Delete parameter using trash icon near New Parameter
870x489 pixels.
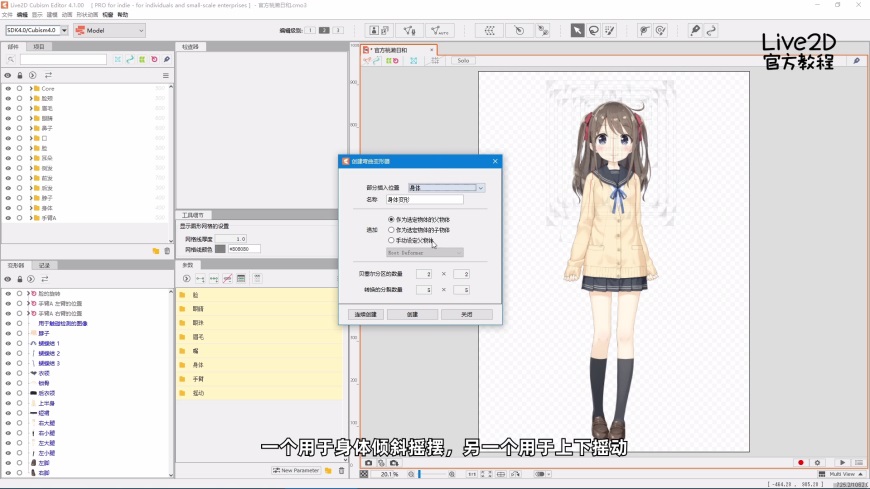coord(341,471)
